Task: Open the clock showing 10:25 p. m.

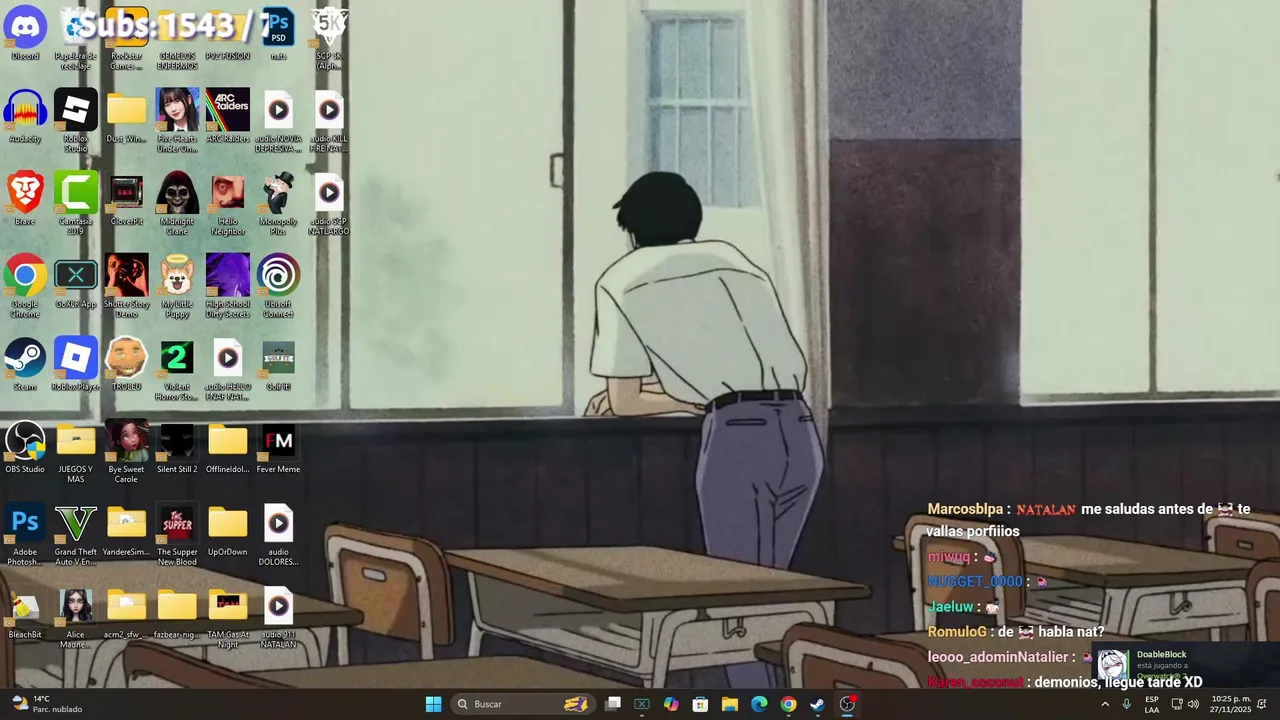Action: [x=1230, y=704]
